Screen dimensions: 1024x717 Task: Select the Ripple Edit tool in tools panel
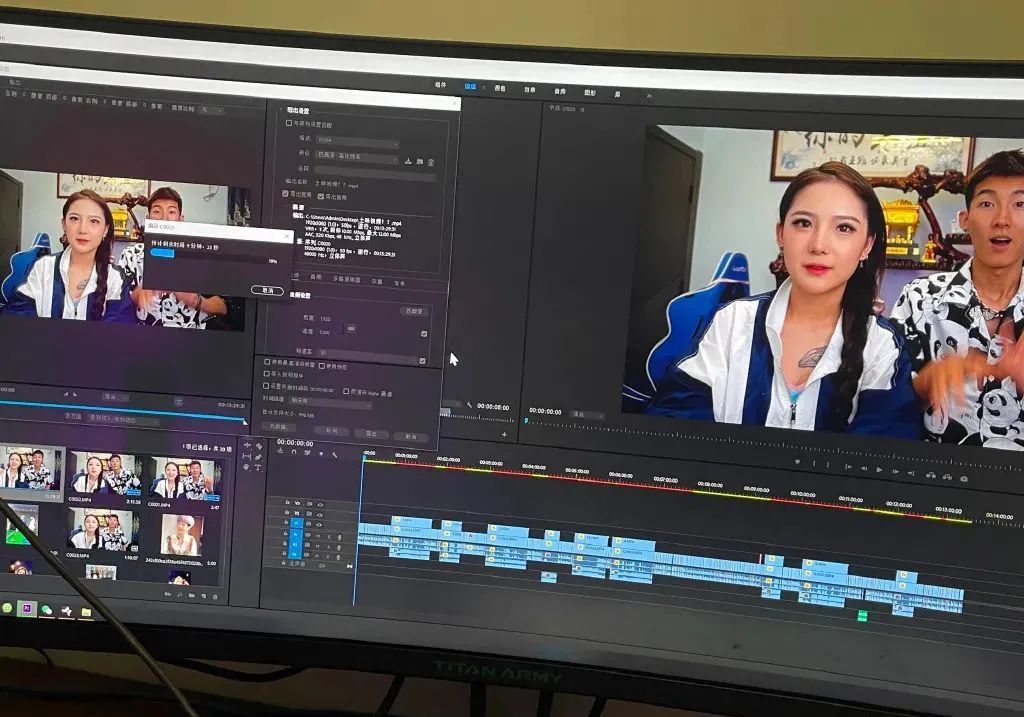coord(248,445)
